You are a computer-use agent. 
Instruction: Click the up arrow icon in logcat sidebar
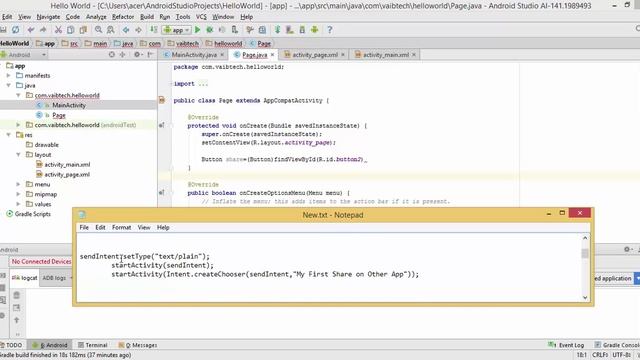[16, 320]
